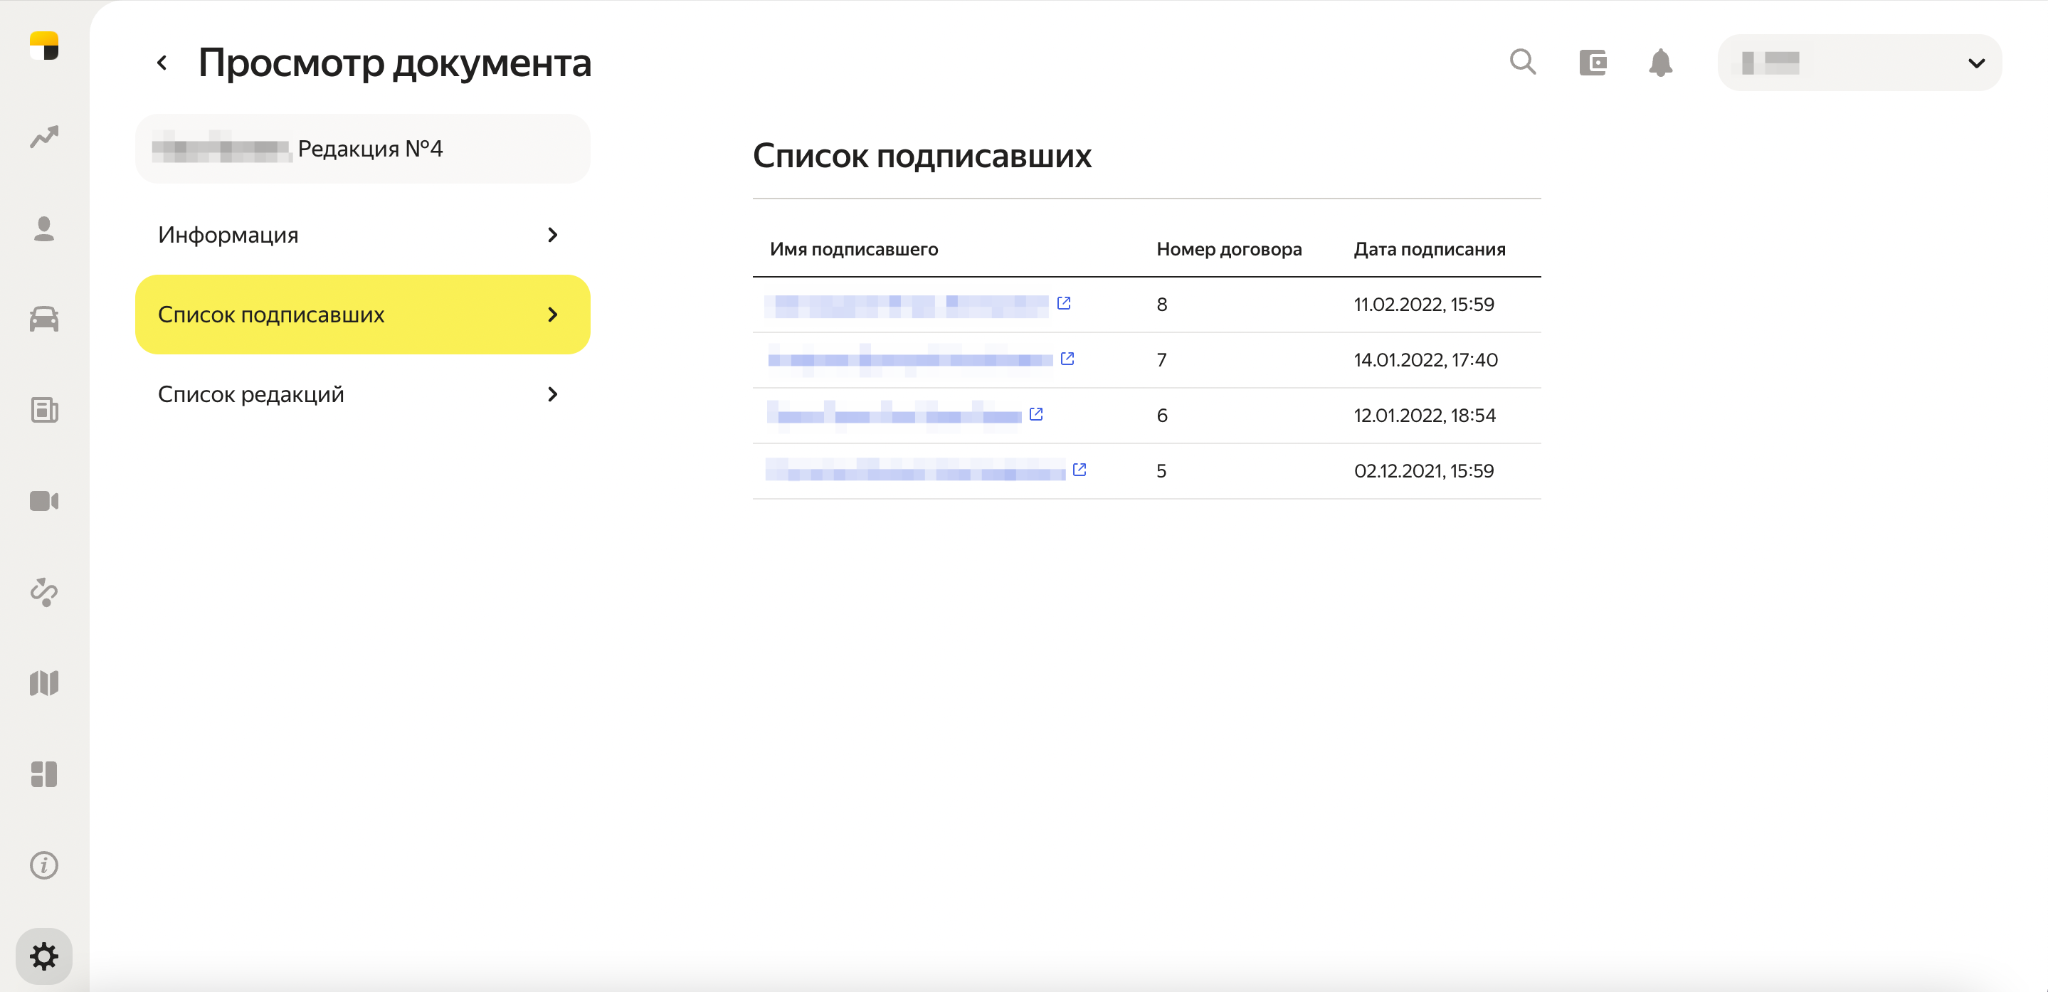Screen dimensions: 2048x992
Task: Click chevron next to Список редакций
Action: (x=553, y=394)
